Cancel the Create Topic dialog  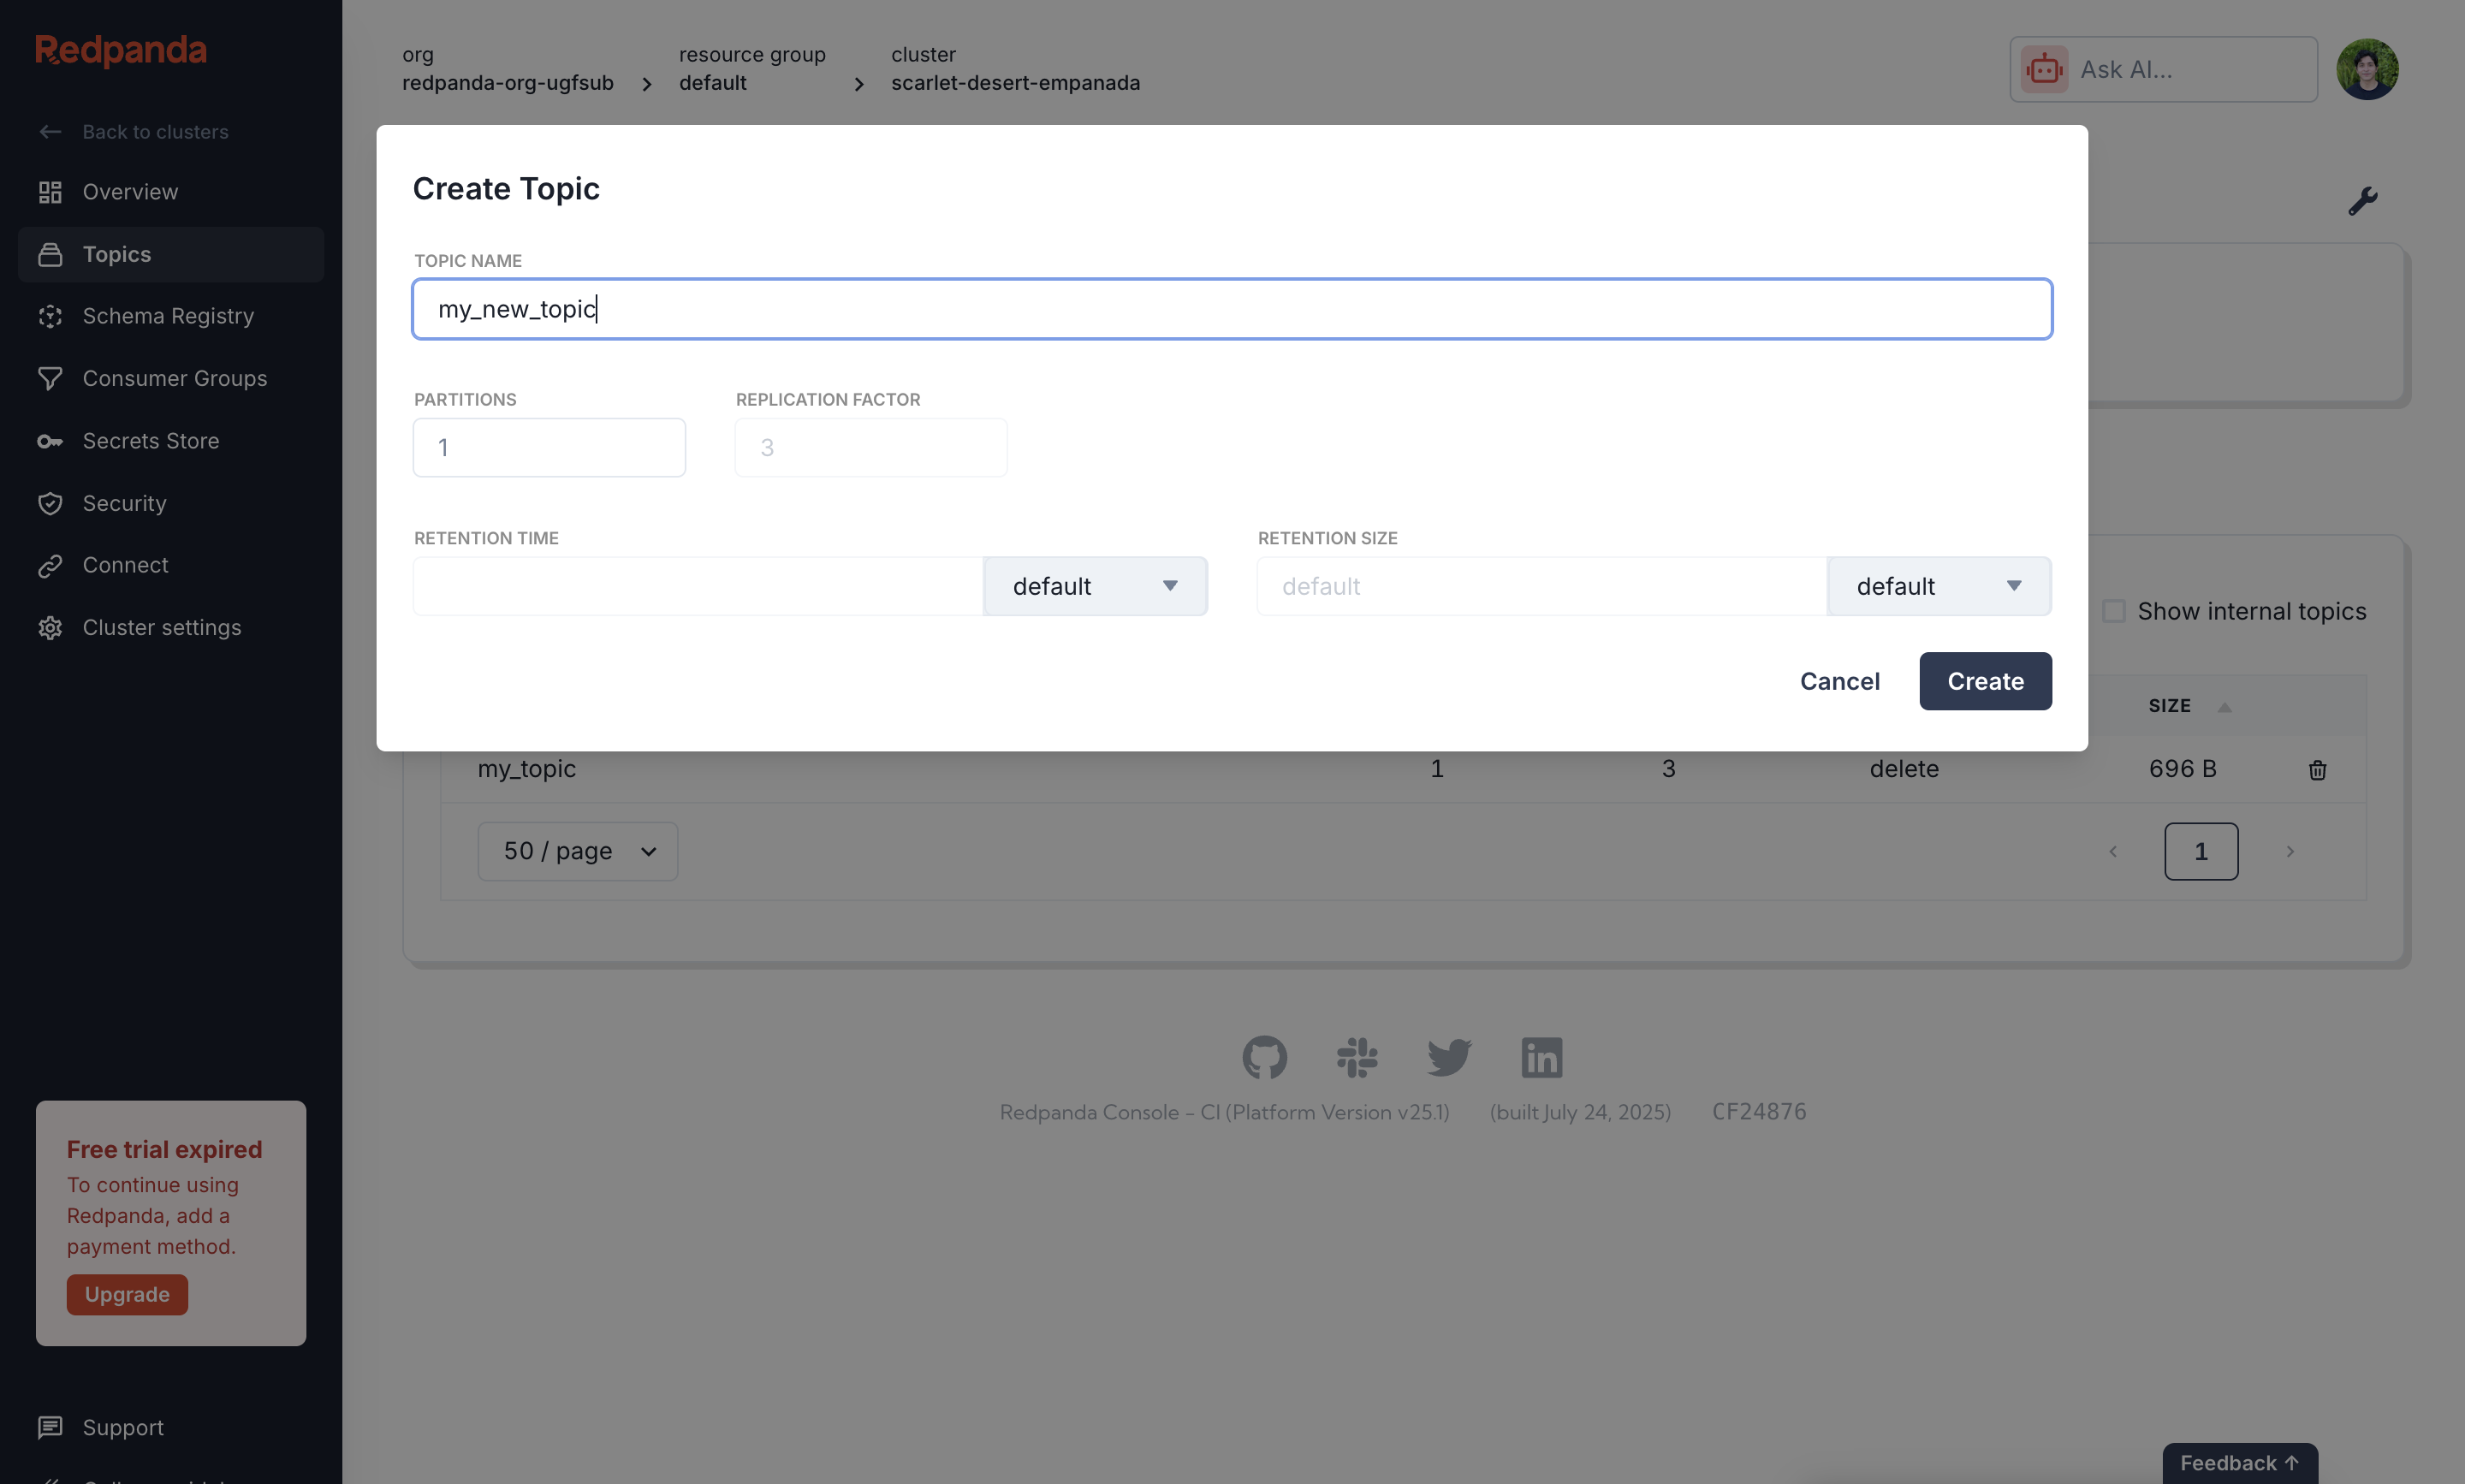1839,681
